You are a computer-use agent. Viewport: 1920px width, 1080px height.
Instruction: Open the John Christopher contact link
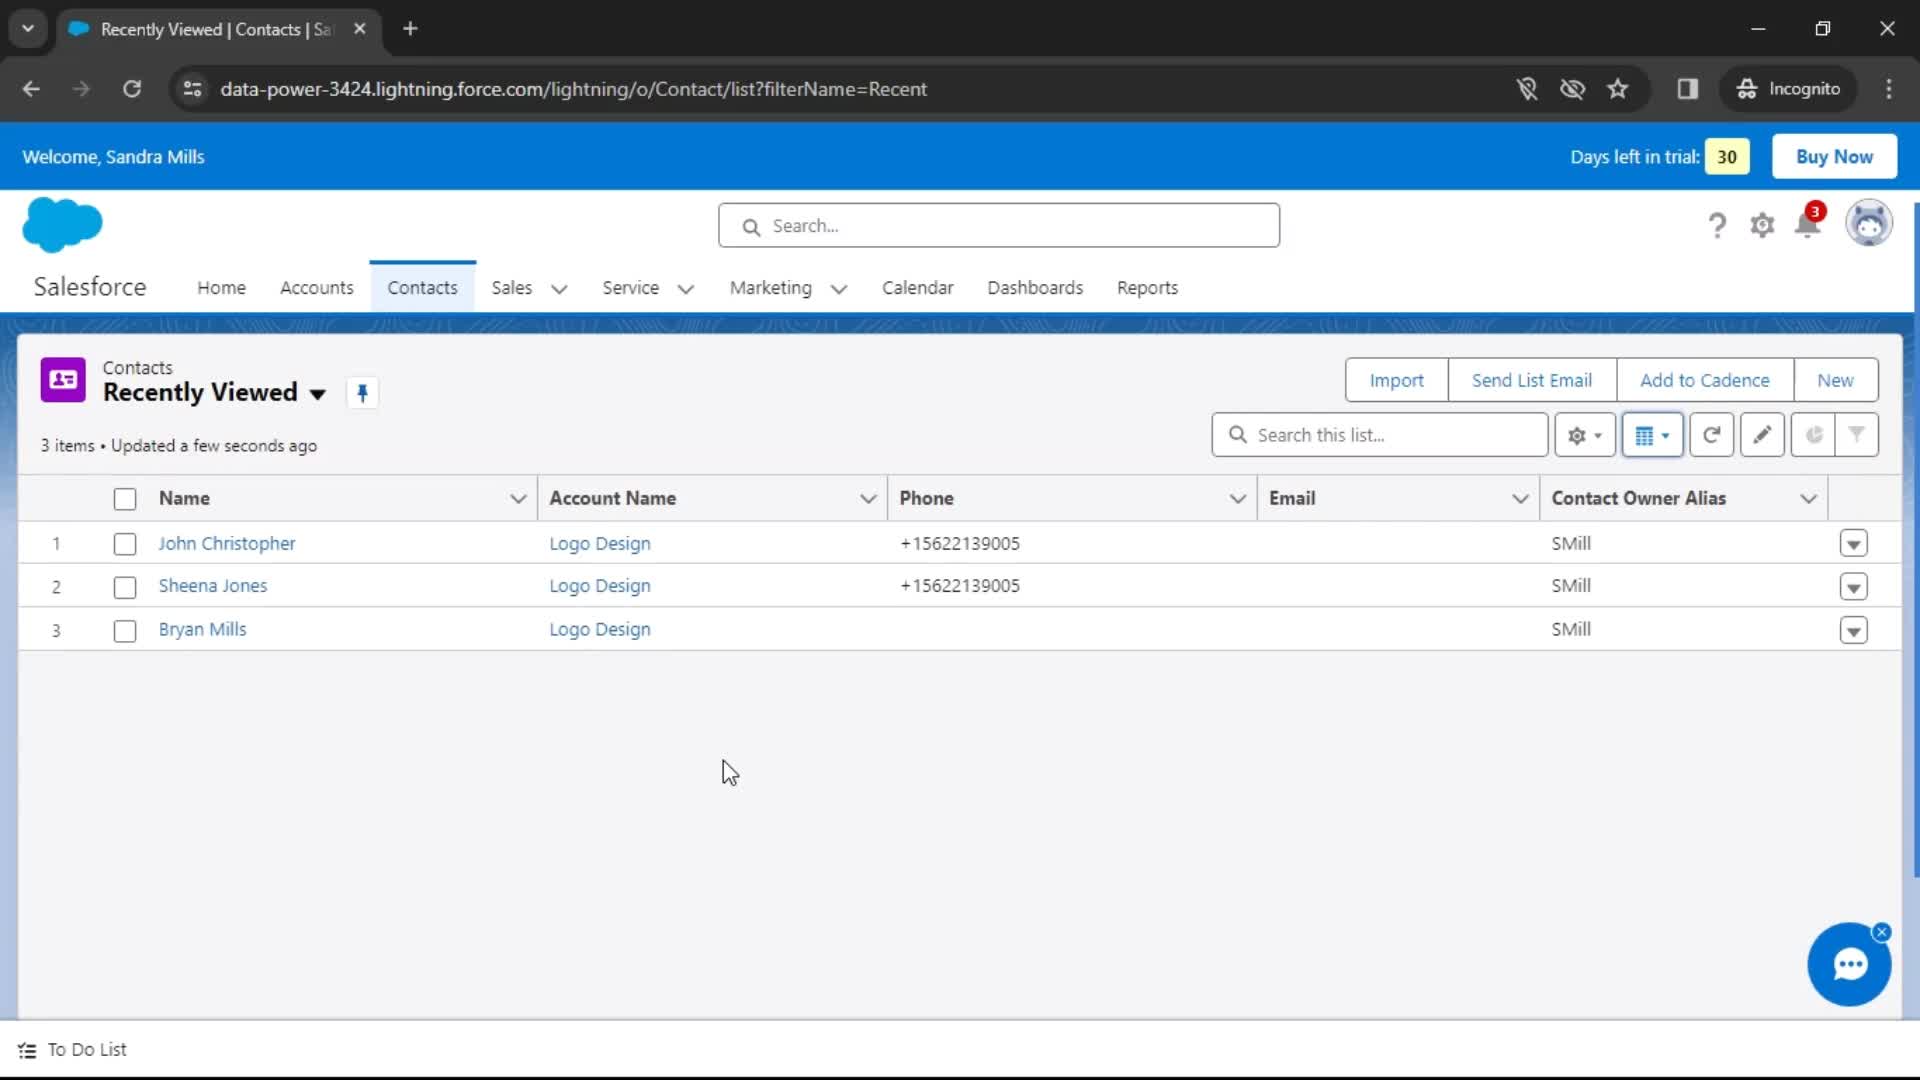pos(226,544)
